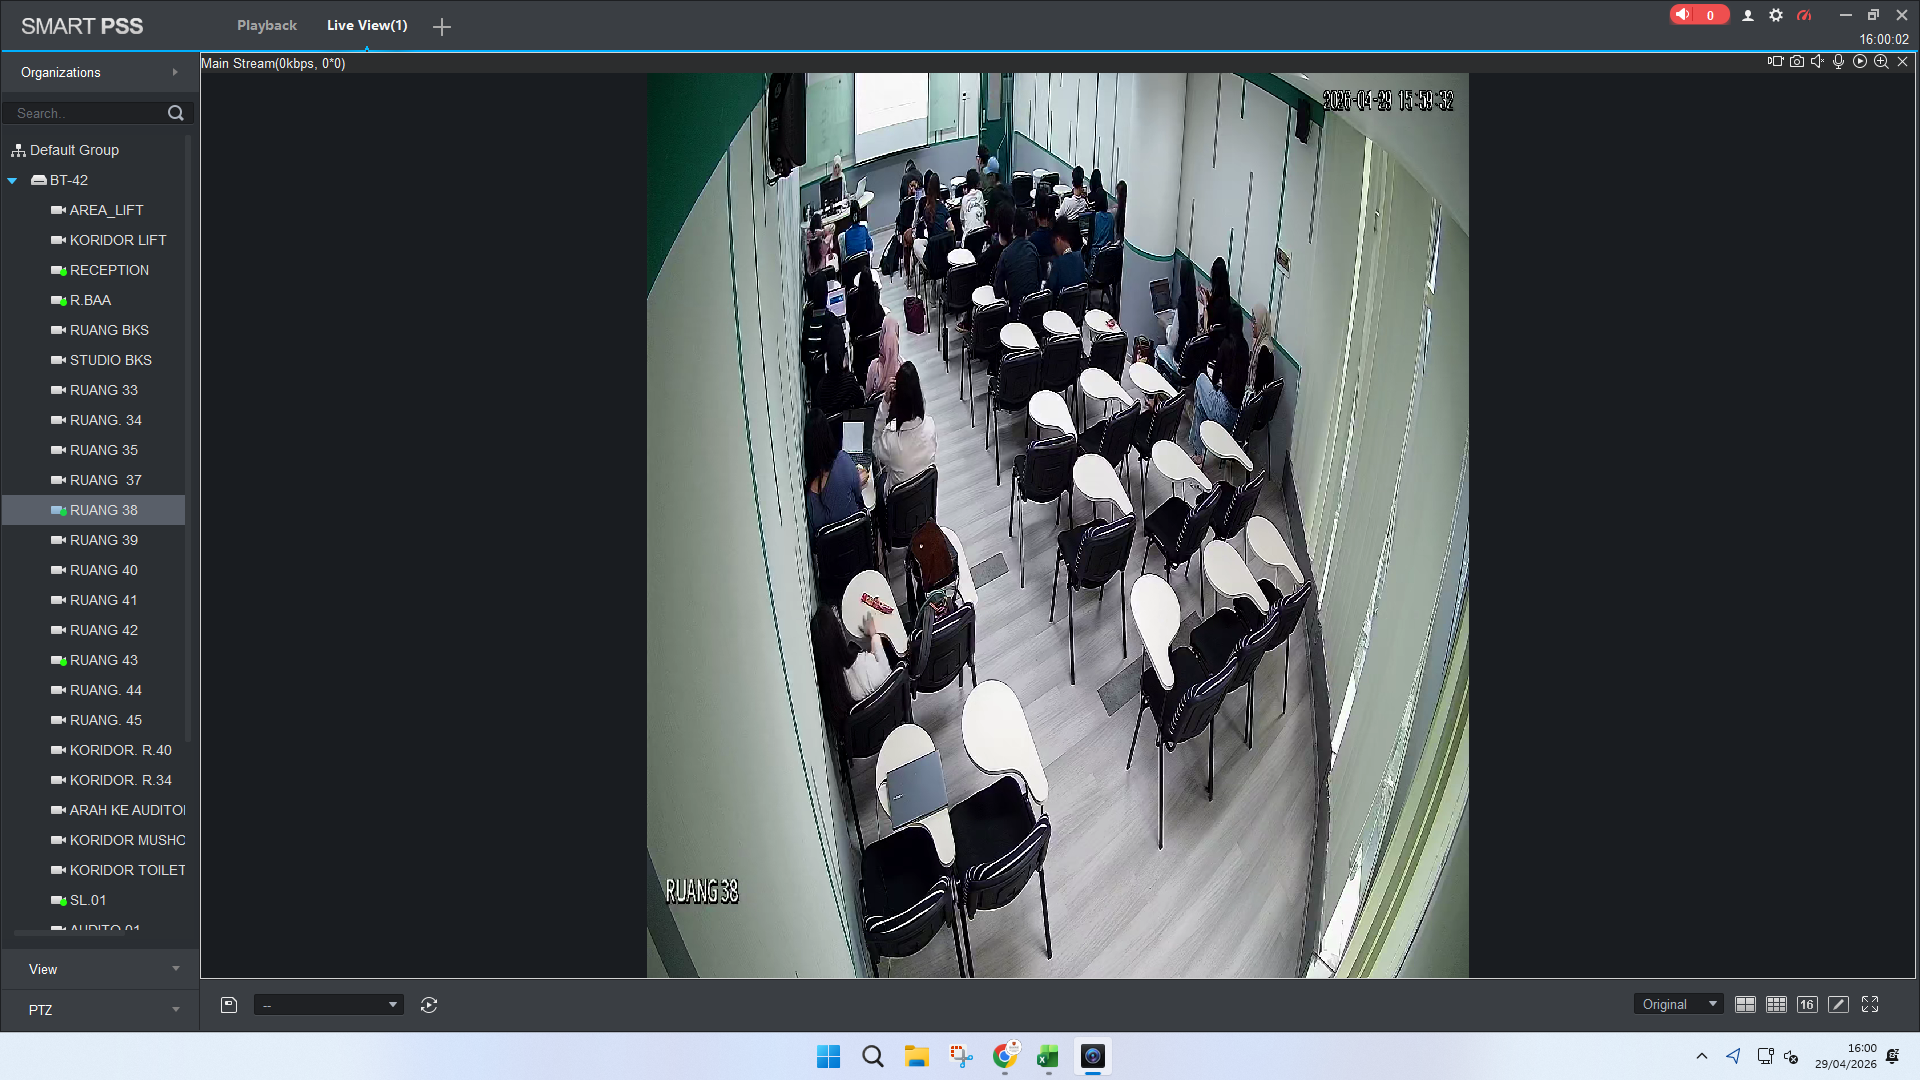Image resolution: width=1920 pixels, height=1080 pixels.
Task: Open instant playback for the video window
Action: [1860, 61]
